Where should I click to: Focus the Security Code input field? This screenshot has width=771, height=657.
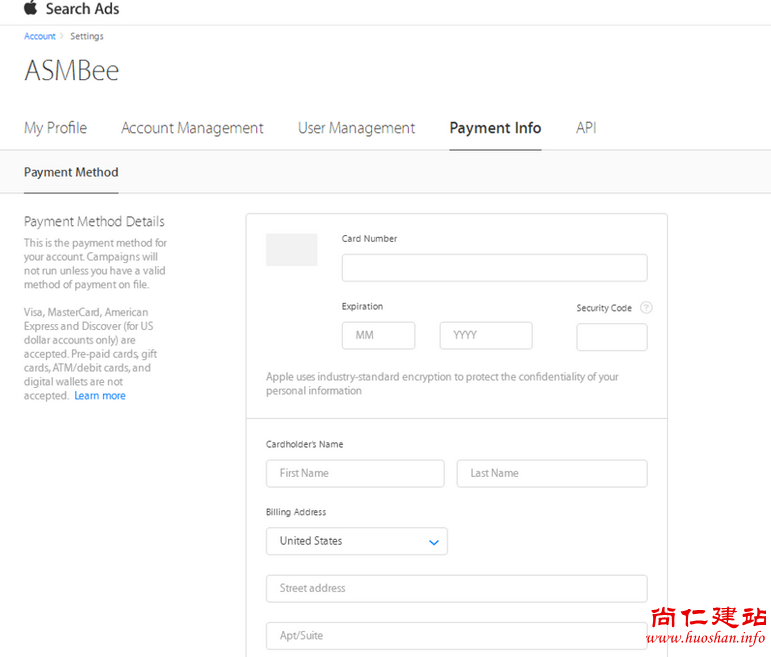click(x=612, y=337)
